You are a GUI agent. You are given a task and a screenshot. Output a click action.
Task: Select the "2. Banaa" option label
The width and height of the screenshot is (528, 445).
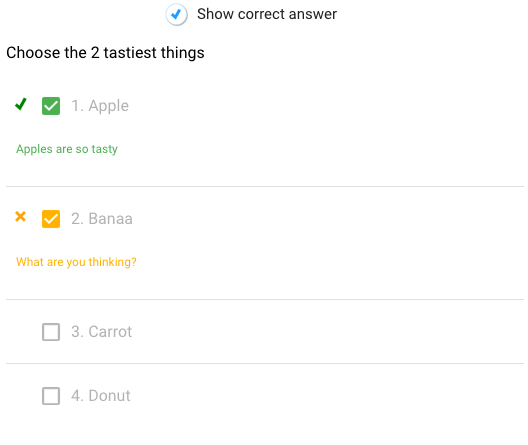[x=102, y=219]
